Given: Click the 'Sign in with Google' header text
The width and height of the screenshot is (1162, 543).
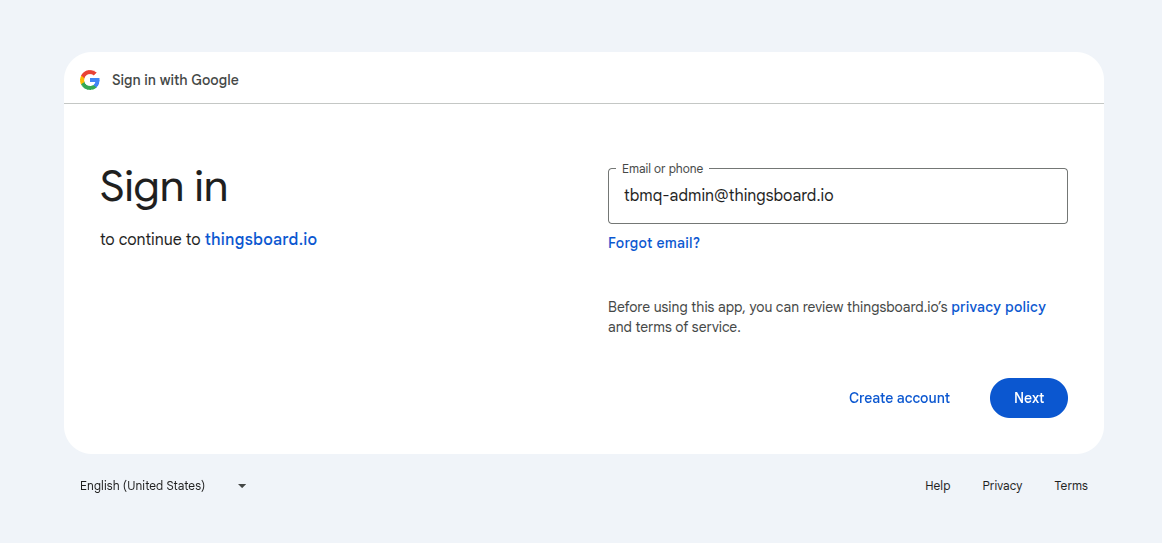Looking at the screenshot, I should point(175,80).
